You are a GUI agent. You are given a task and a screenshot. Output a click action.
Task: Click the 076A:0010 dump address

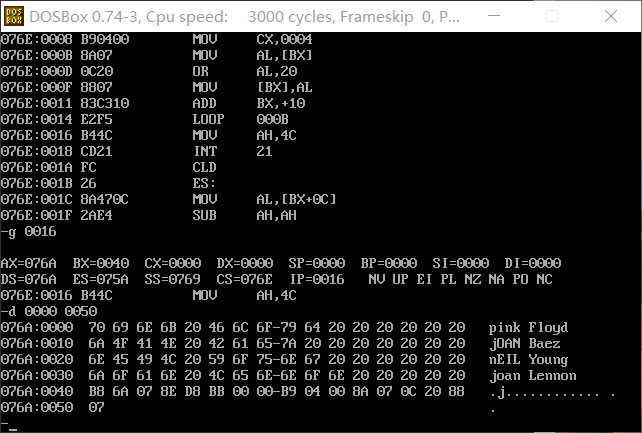tap(37, 343)
